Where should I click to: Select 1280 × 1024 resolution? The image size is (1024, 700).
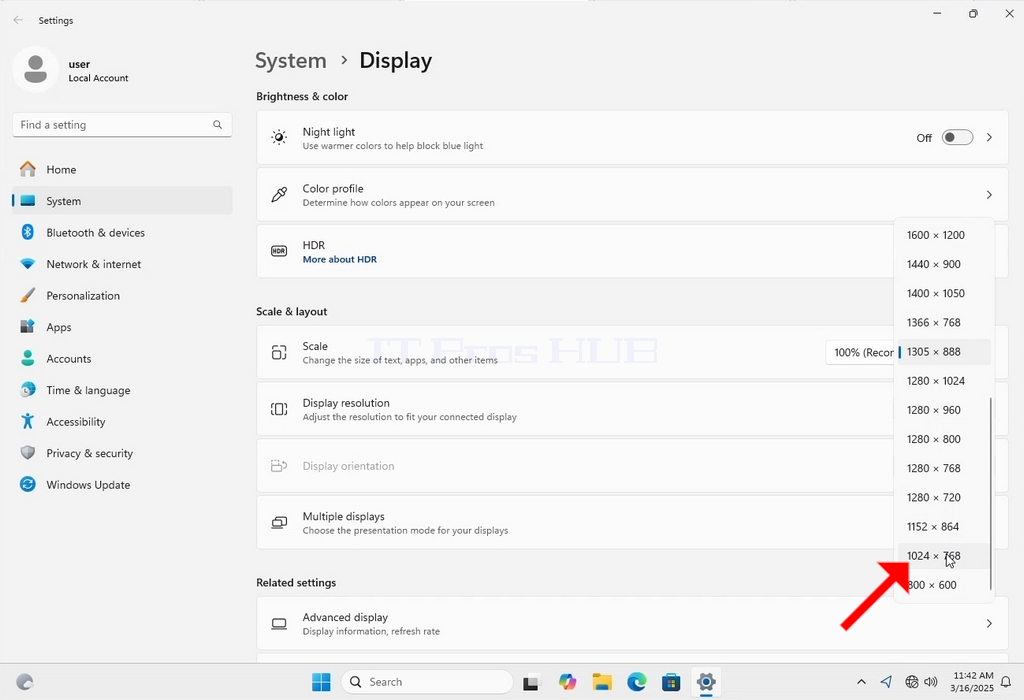(x=944, y=381)
